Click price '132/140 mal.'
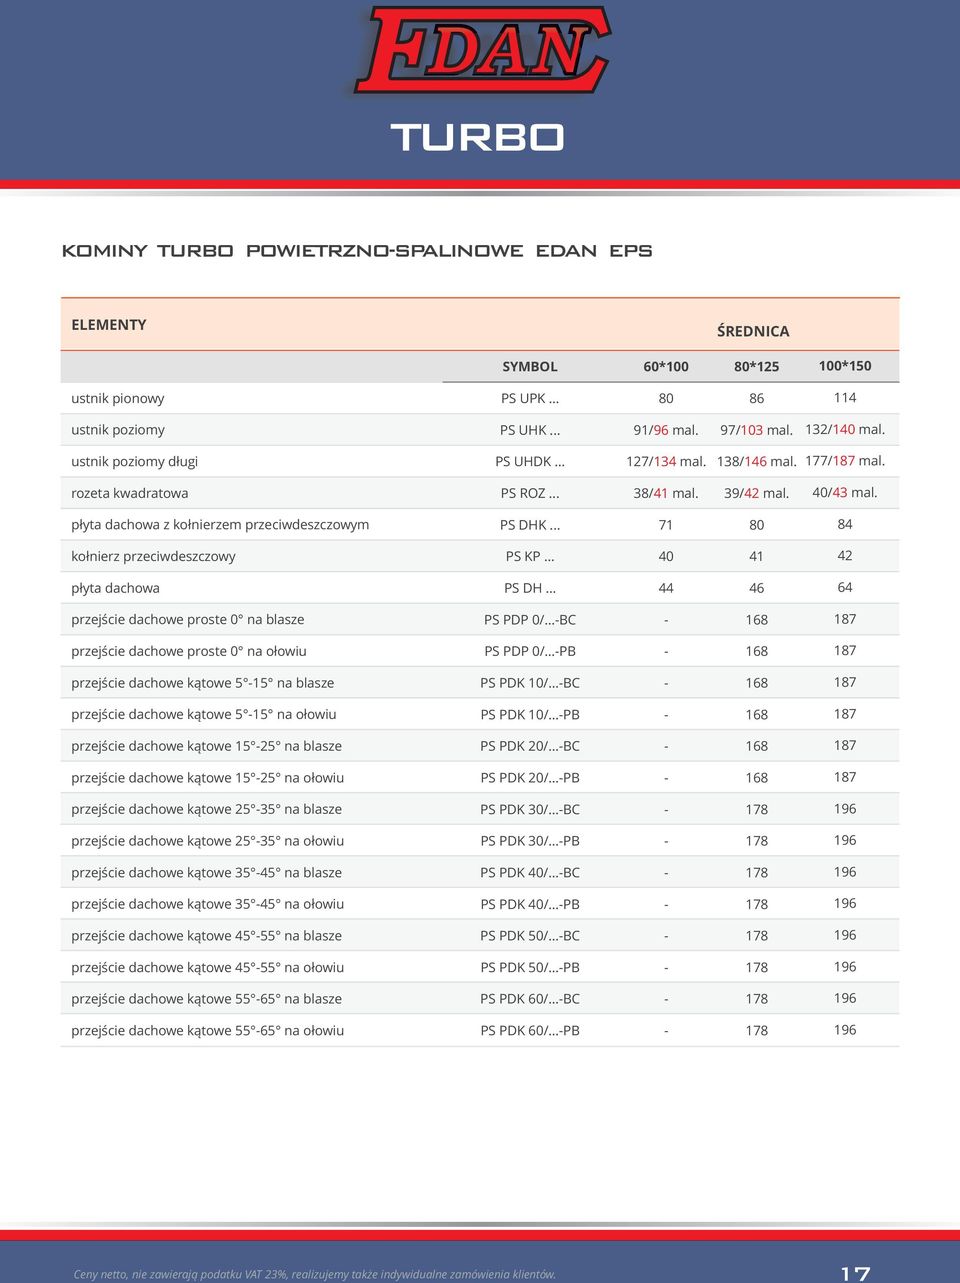The image size is (960, 1283). [x=845, y=429]
